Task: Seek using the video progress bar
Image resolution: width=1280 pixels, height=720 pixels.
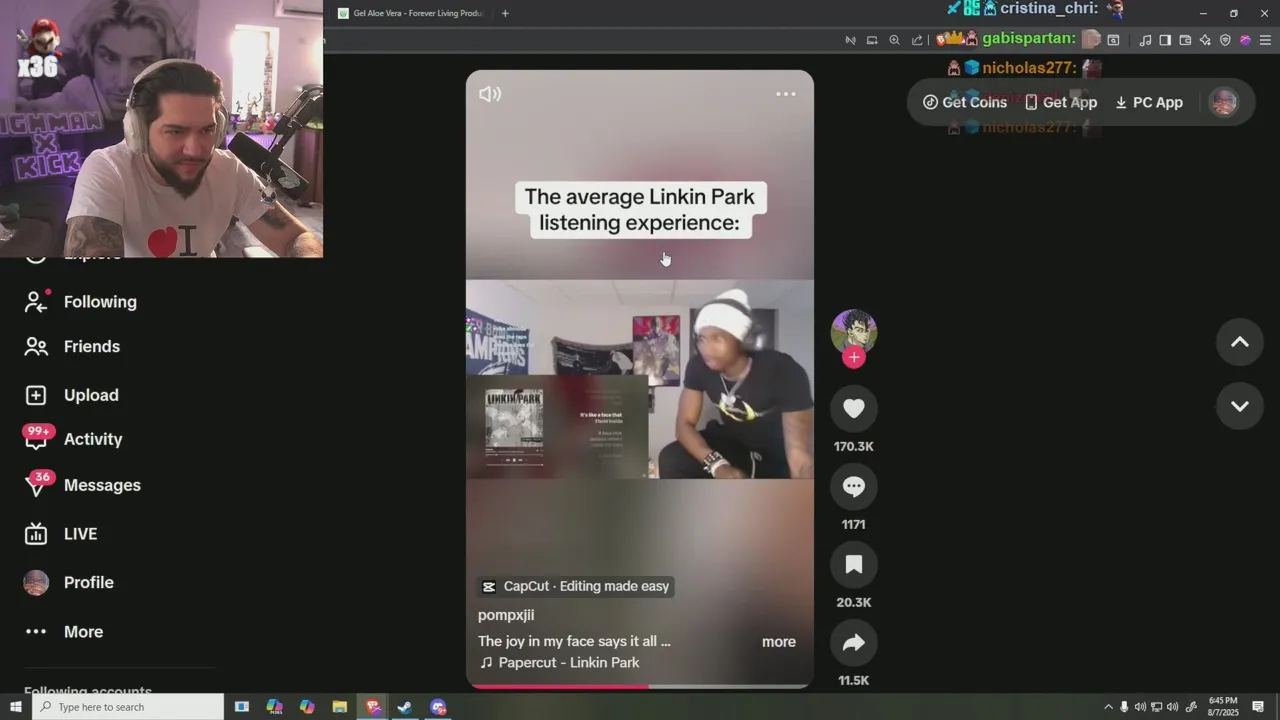Action: point(640,686)
